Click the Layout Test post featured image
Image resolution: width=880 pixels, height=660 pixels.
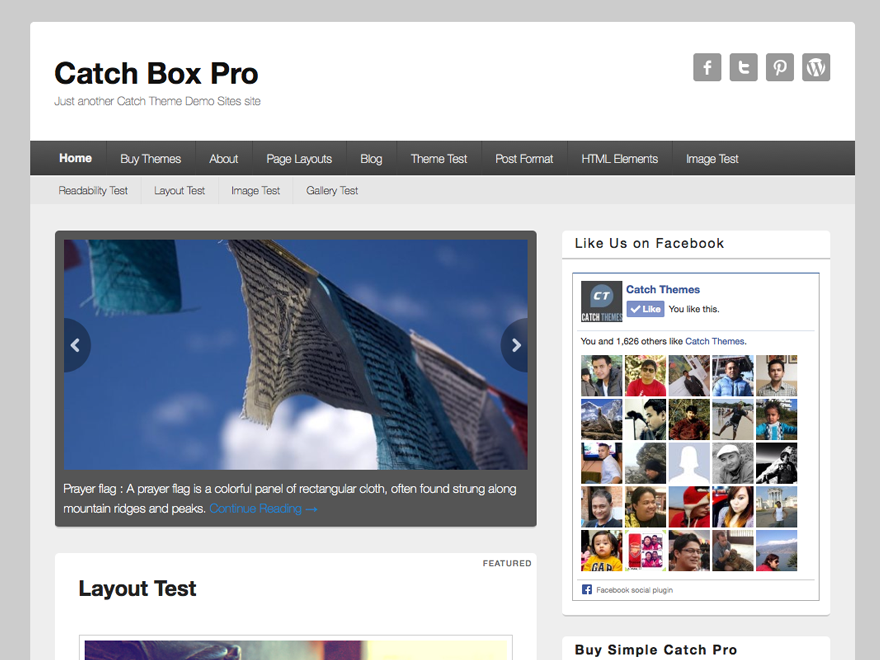click(296, 650)
